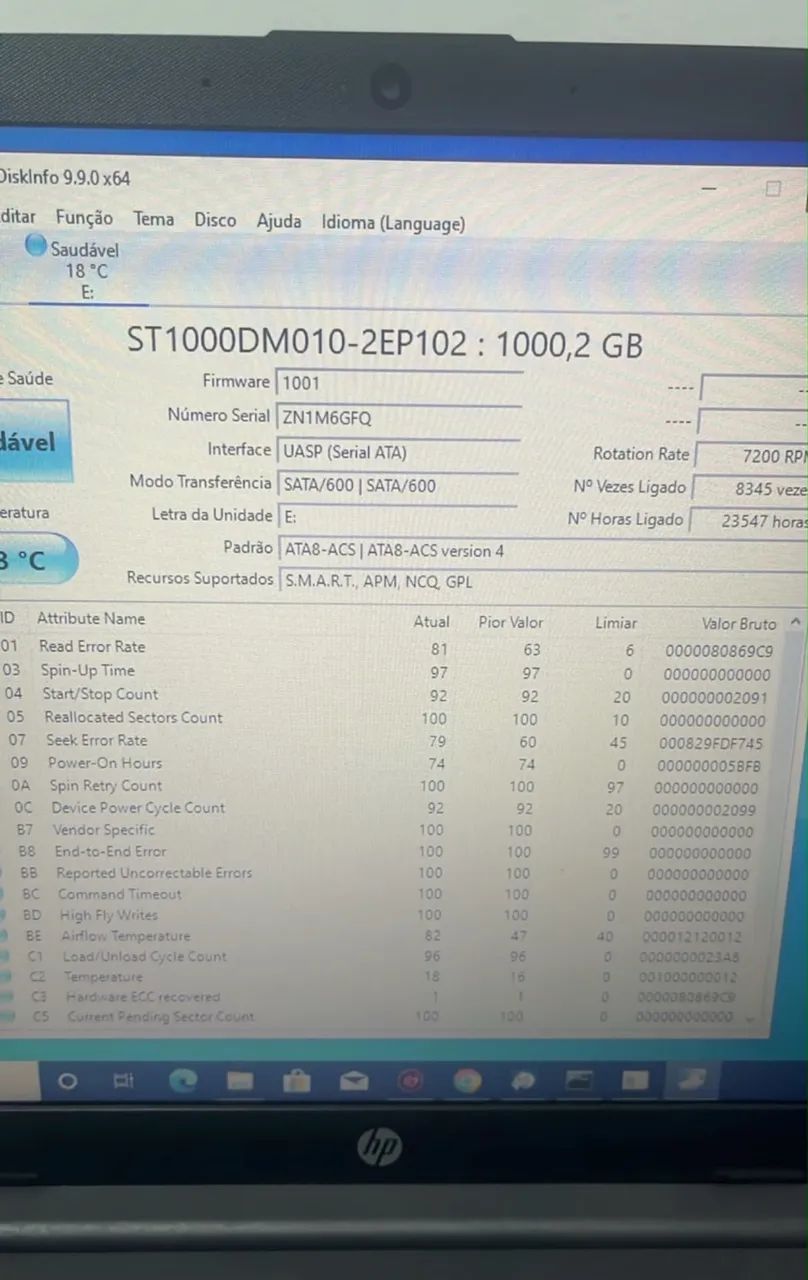Launch Microsoft Edge from the taskbar
This screenshot has height=1280, width=808.
pyautogui.click(x=183, y=1081)
